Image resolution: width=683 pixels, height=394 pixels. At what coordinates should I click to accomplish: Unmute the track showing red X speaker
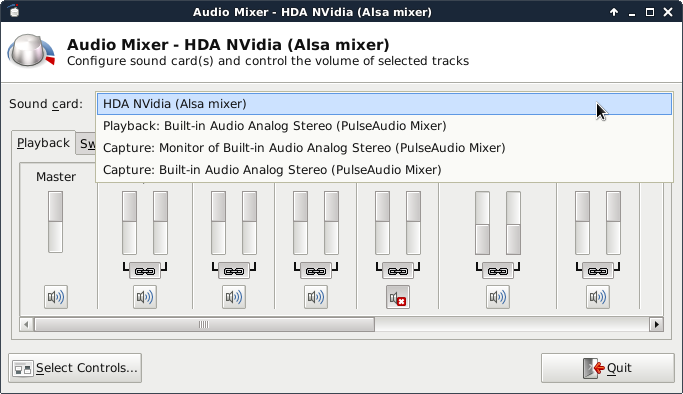pos(398,297)
